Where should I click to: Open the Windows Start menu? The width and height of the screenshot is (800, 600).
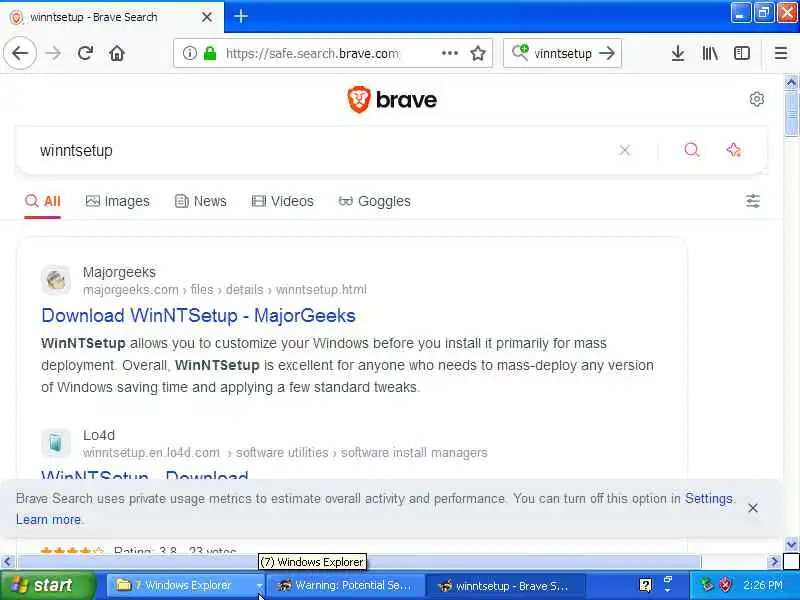click(x=47, y=585)
